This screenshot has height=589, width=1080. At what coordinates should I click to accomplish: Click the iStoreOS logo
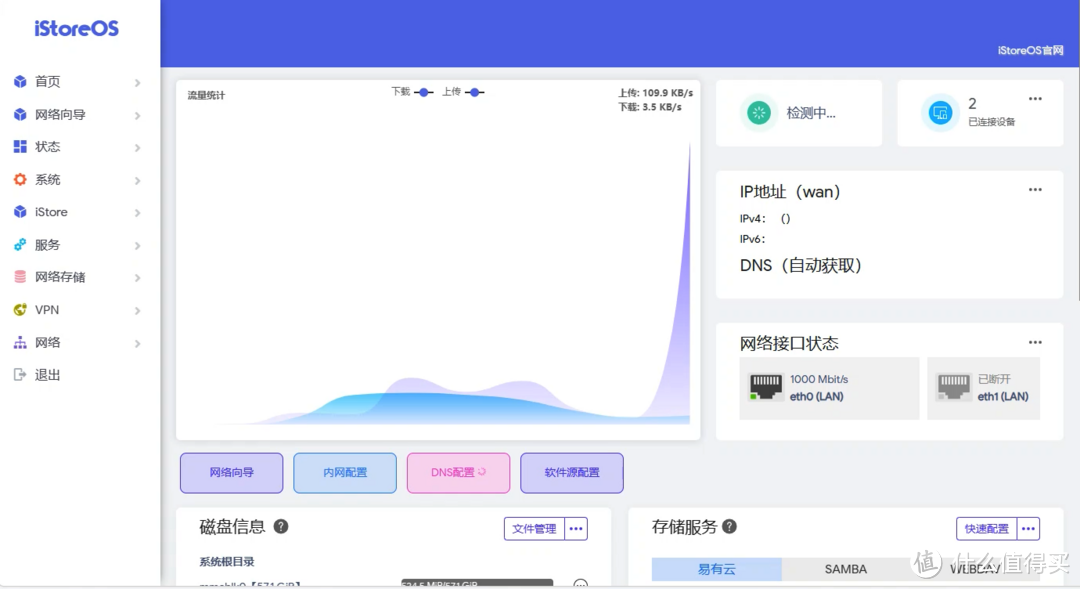pos(76,28)
